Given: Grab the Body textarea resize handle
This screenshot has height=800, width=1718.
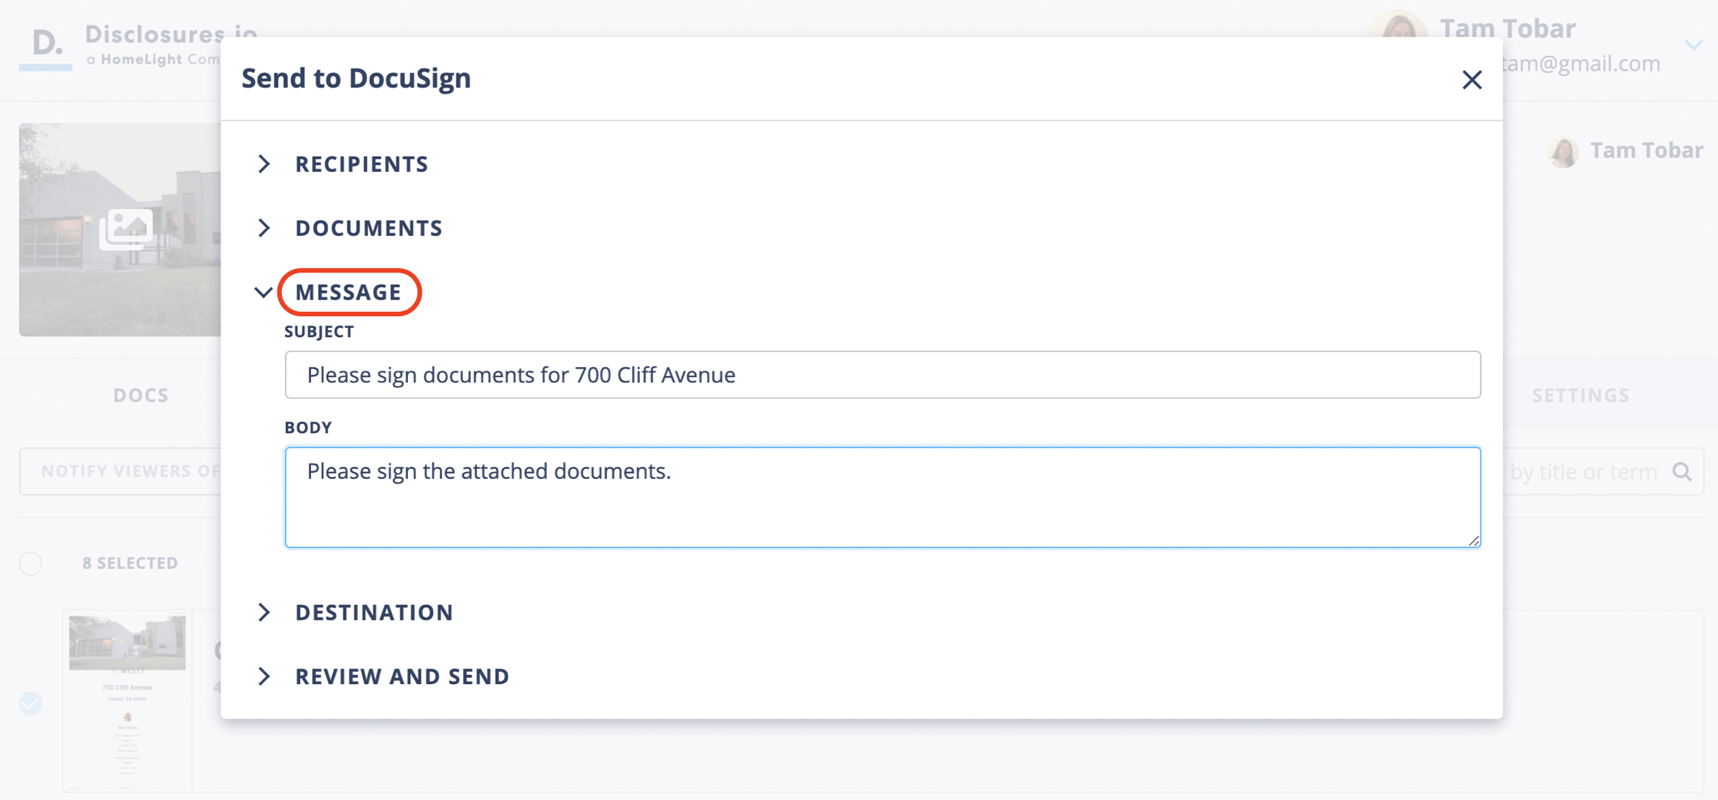Looking at the screenshot, I should click(x=1474, y=541).
